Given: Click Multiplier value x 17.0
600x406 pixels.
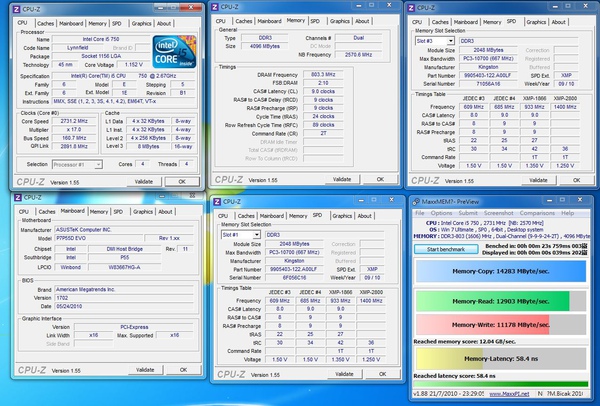Looking at the screenshot, I should [74, 130].
